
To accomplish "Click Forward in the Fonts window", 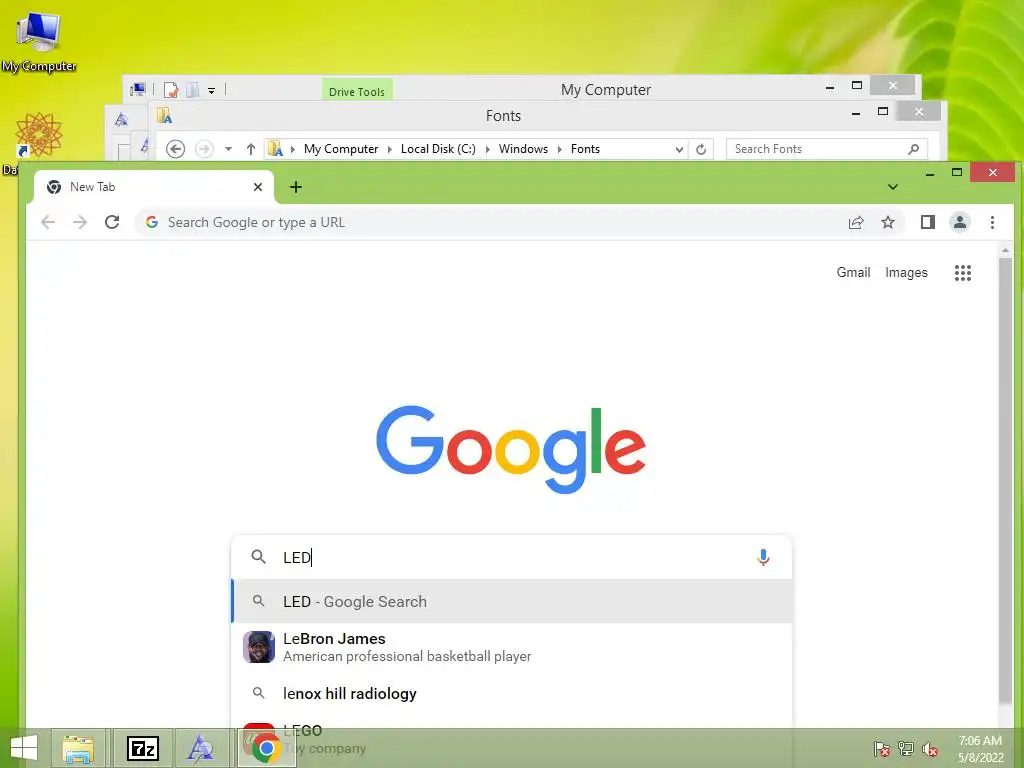I will pos(204,149).
